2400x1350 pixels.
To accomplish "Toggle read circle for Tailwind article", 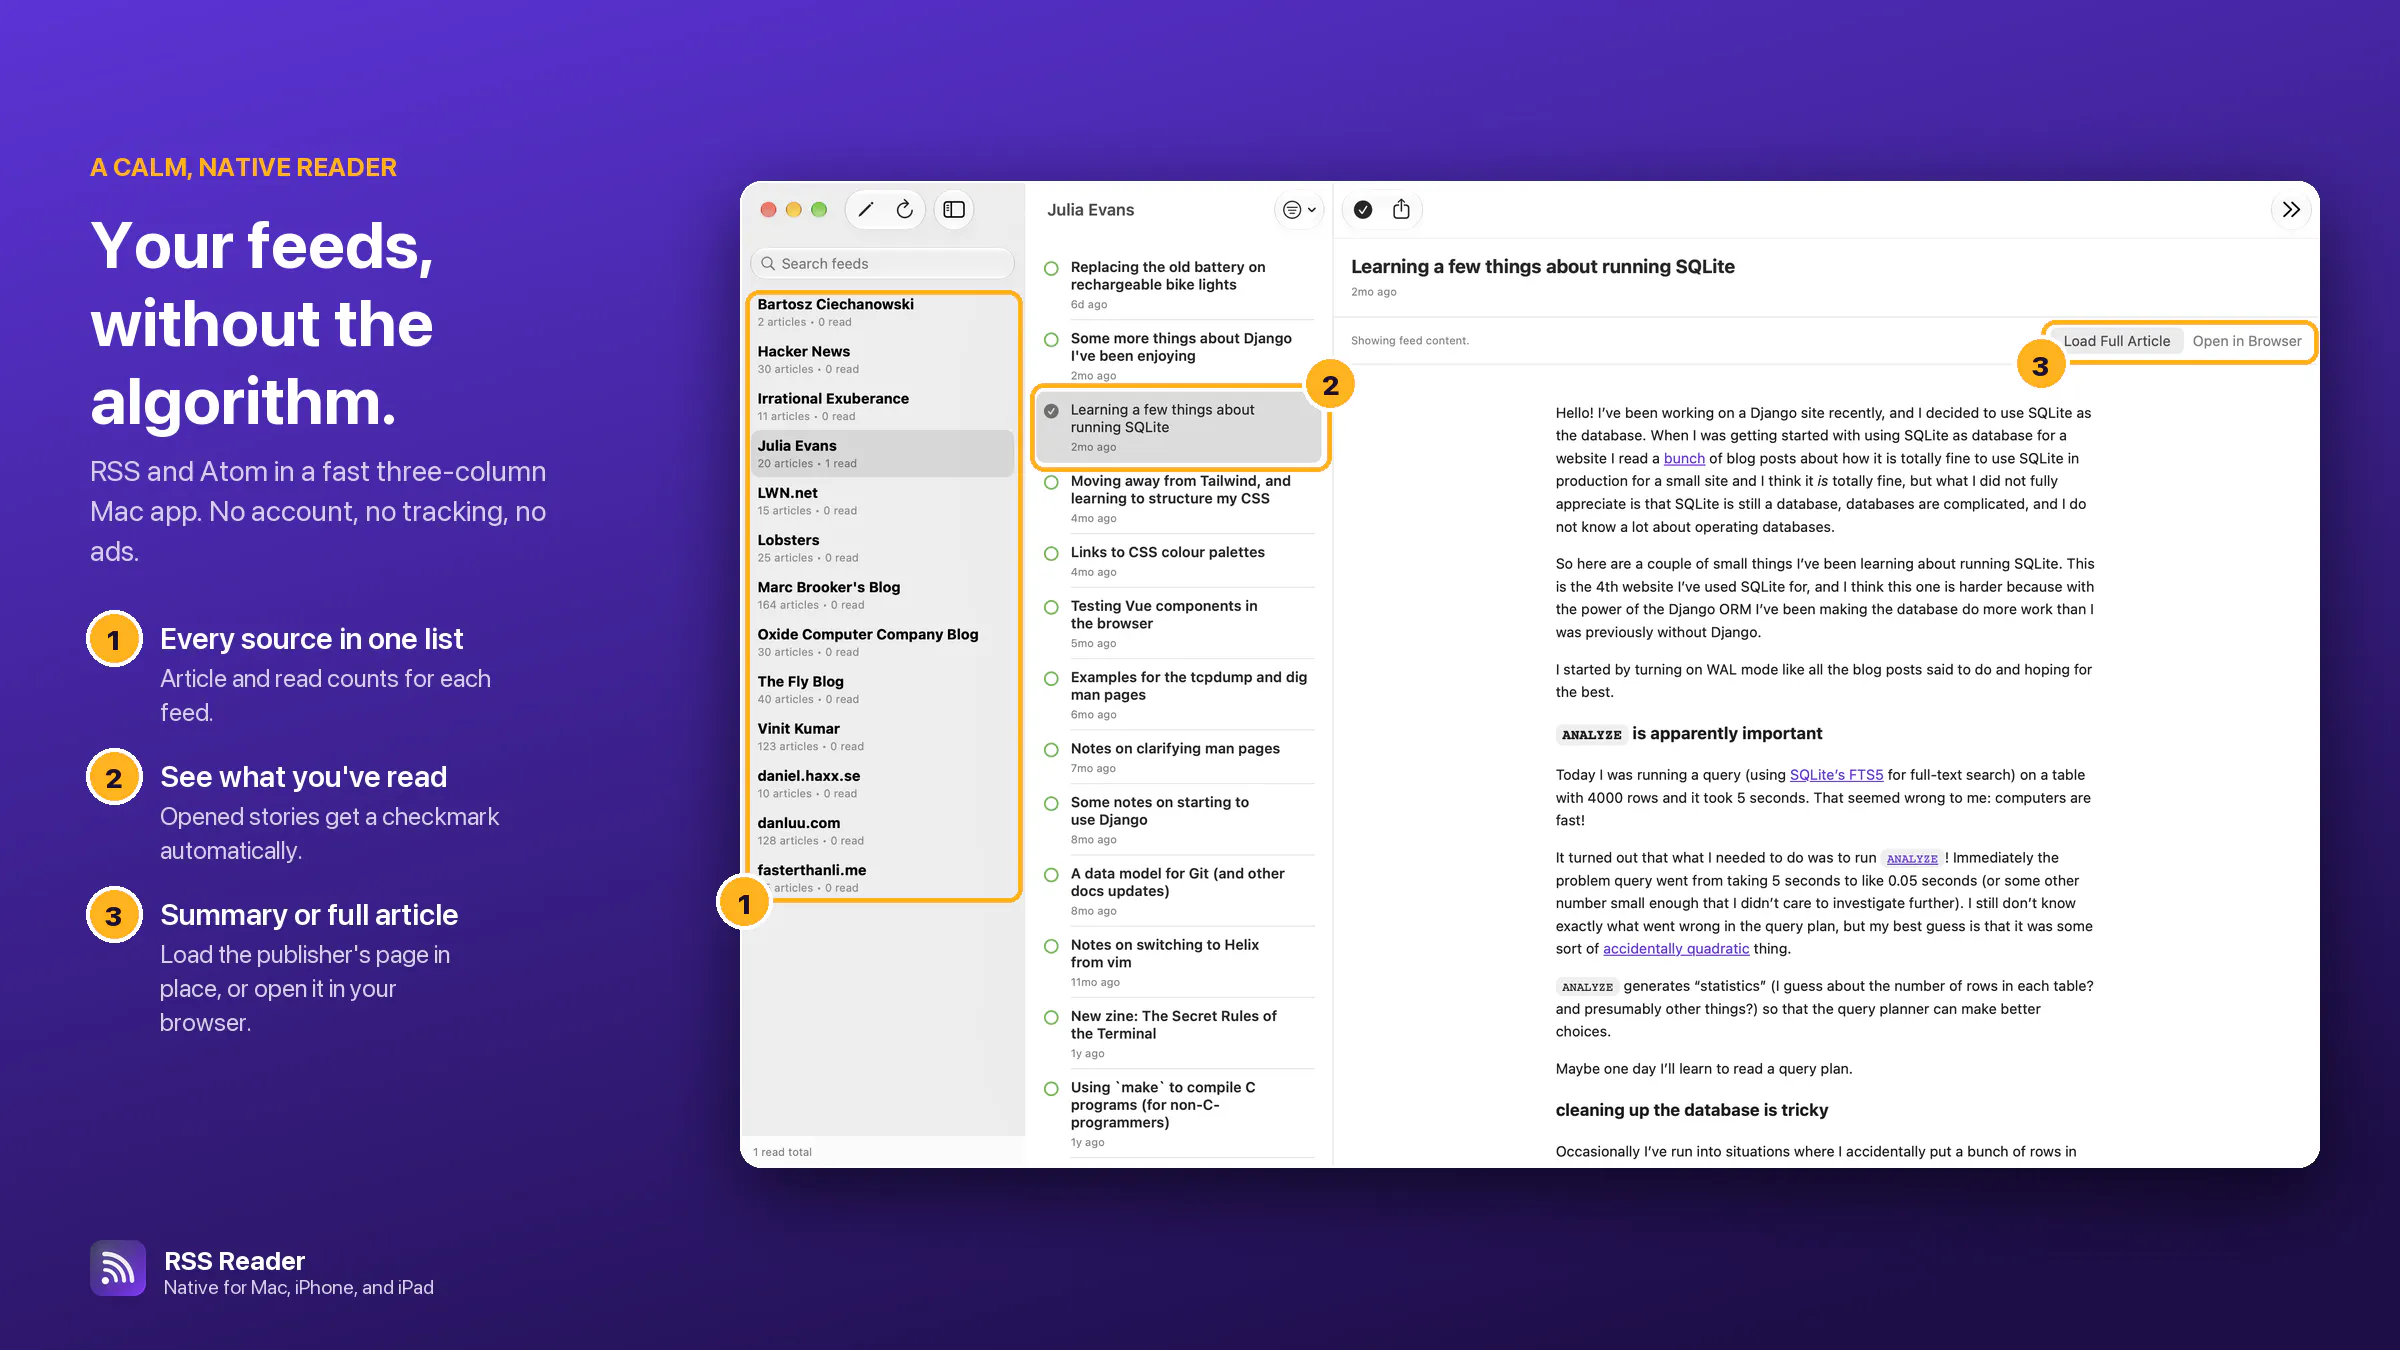I will 1051,482.
